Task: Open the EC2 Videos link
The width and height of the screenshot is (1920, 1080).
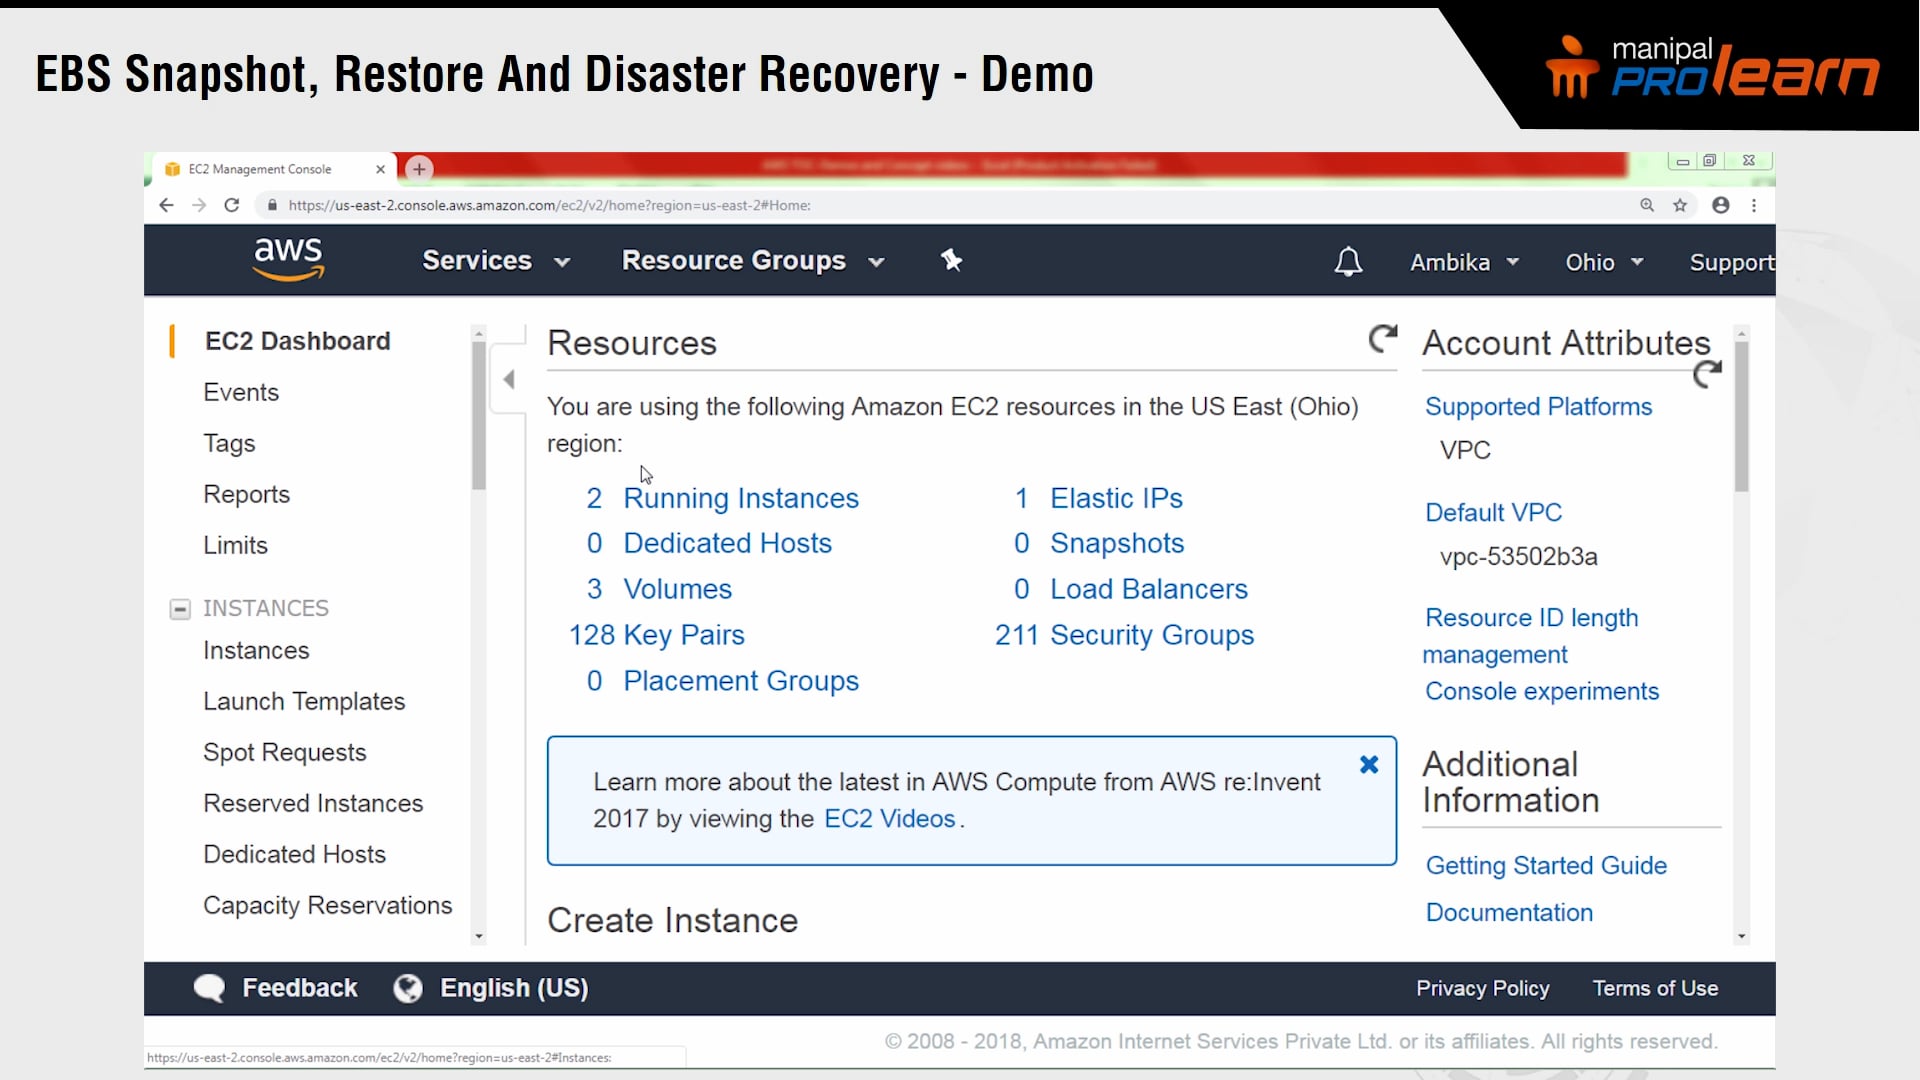Action: [889, 818]
